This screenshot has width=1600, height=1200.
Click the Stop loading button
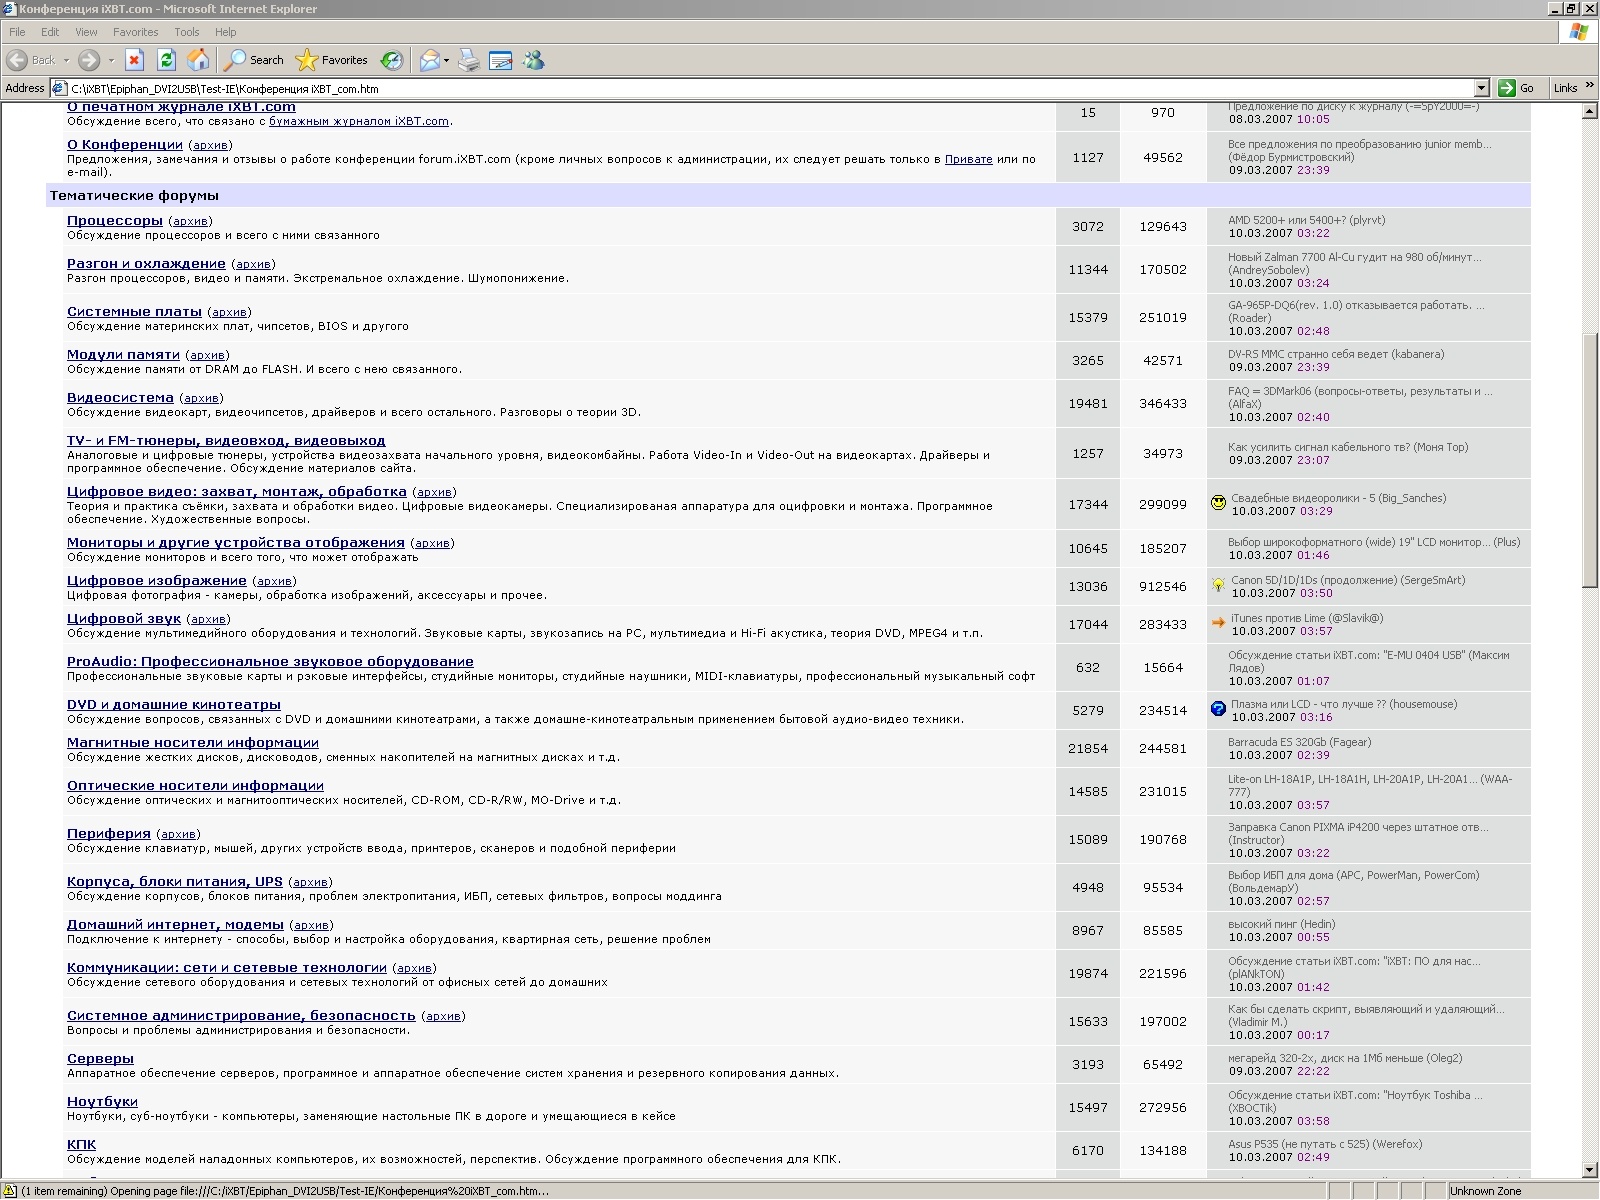click(x=134, y=60)
